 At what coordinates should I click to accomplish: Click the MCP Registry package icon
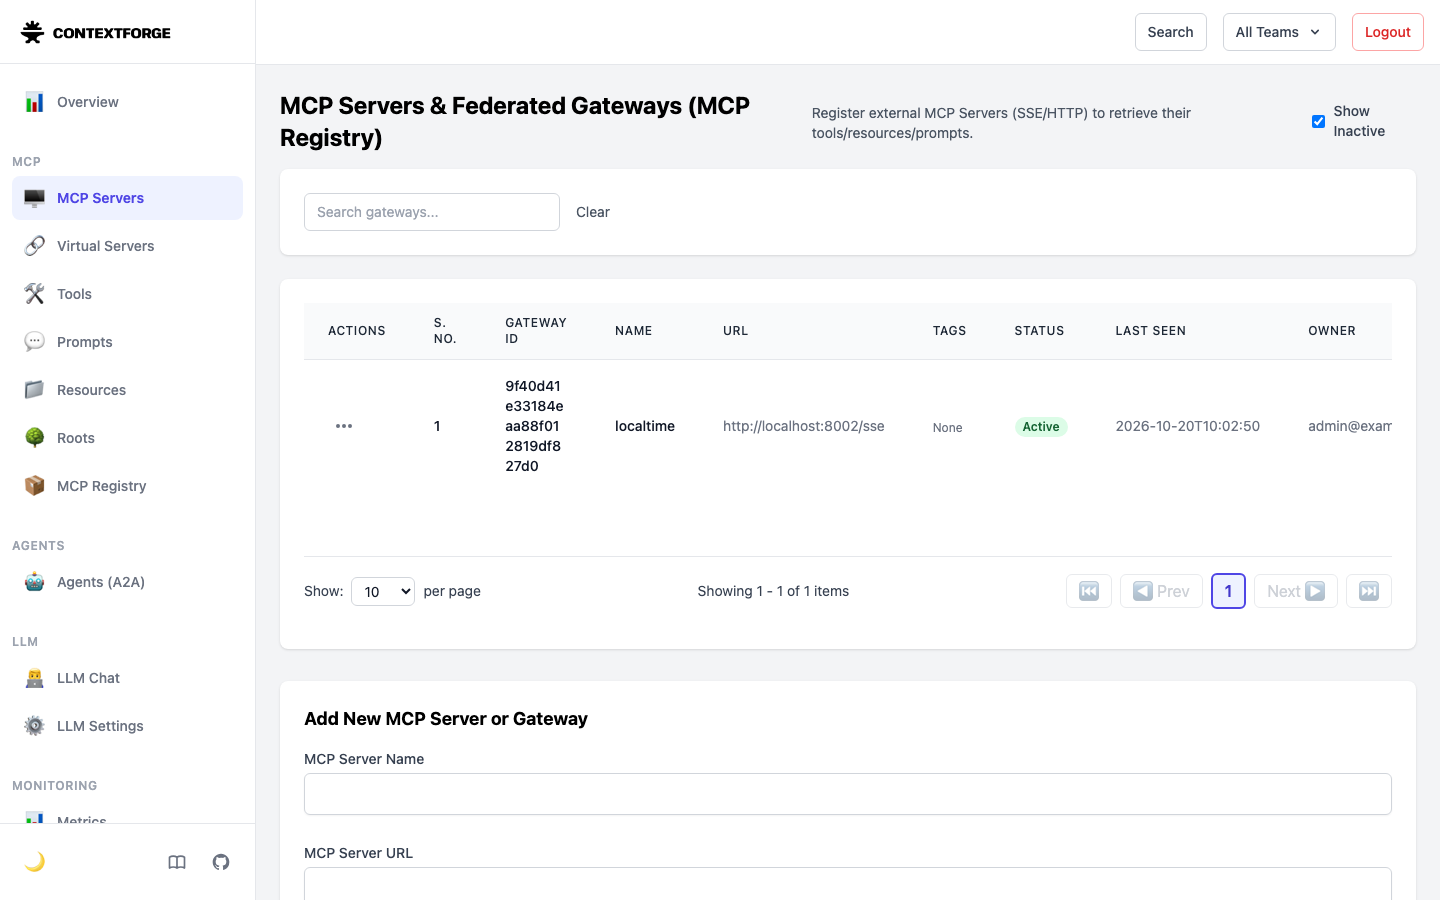pyautogui.click(x=35, y=486)
